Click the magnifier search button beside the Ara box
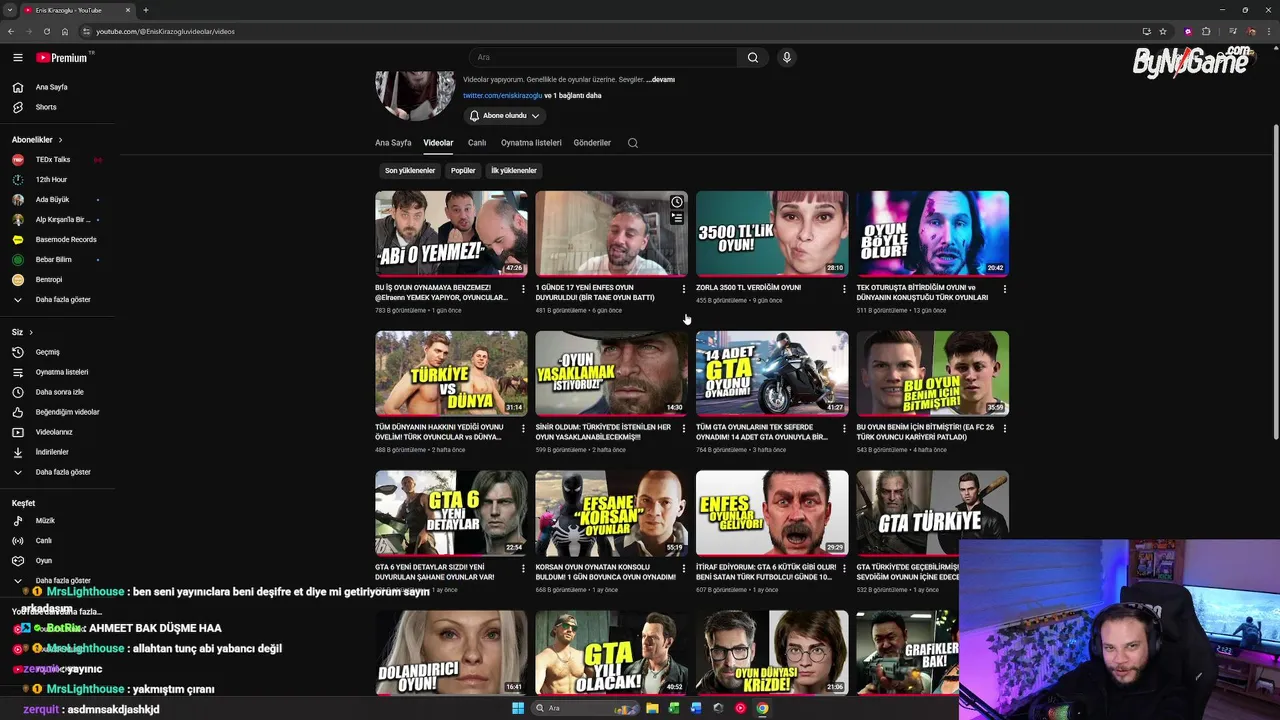 [753, 57]
